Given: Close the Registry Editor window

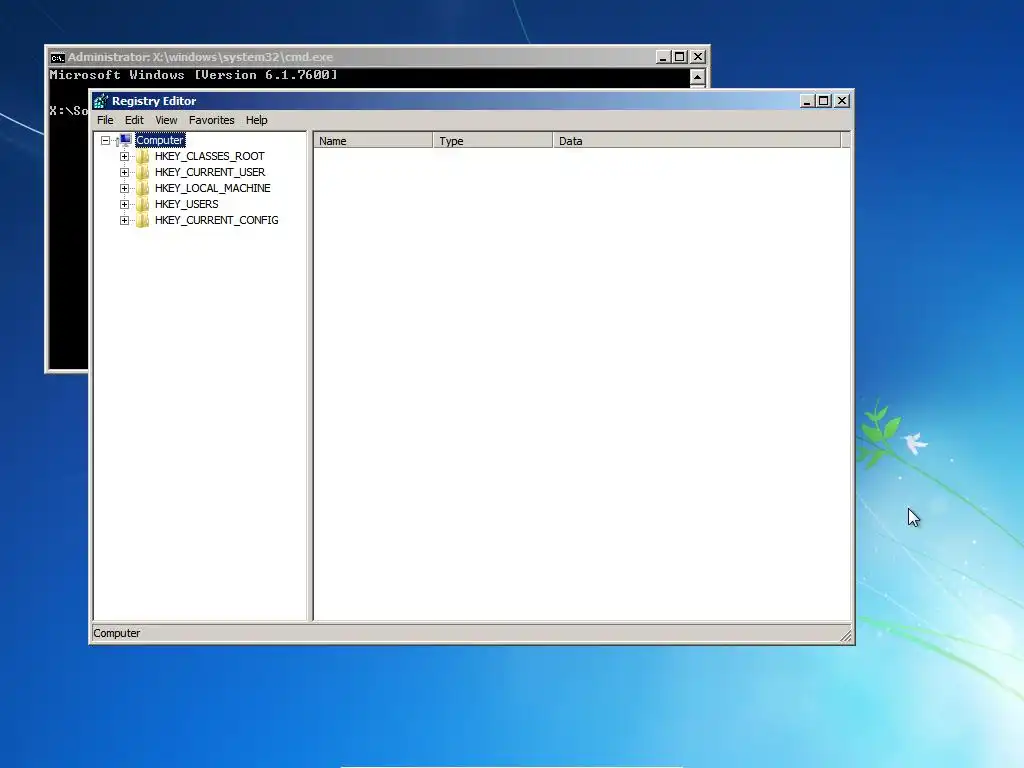Looking at the screenshot, I should point(842,101).
